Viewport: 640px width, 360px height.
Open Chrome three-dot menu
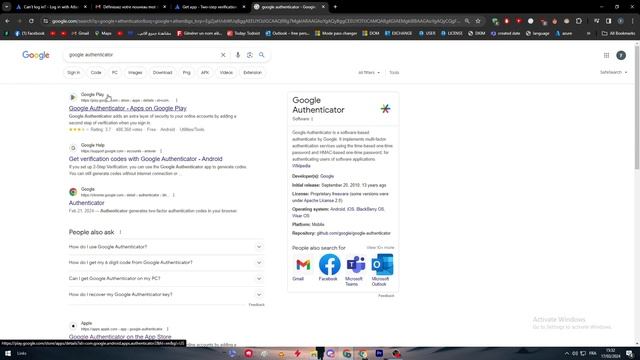click(x=632, y=21)
